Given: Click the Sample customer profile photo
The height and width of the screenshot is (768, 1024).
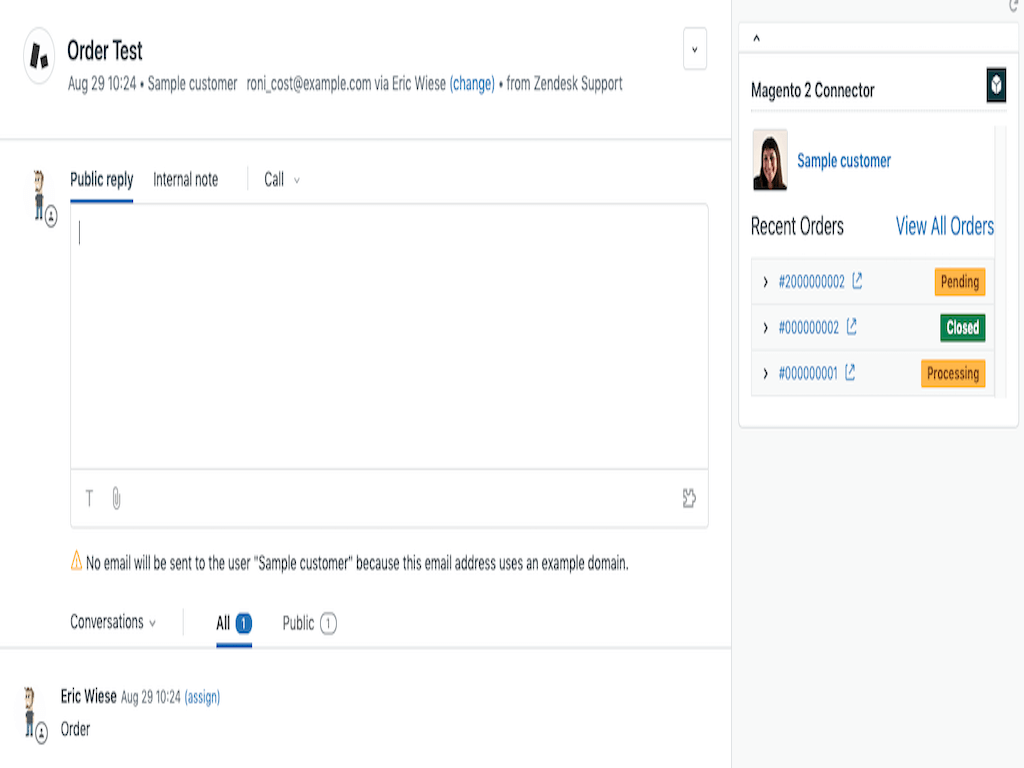Looking at the screenshot, I should tap(770, 160).
